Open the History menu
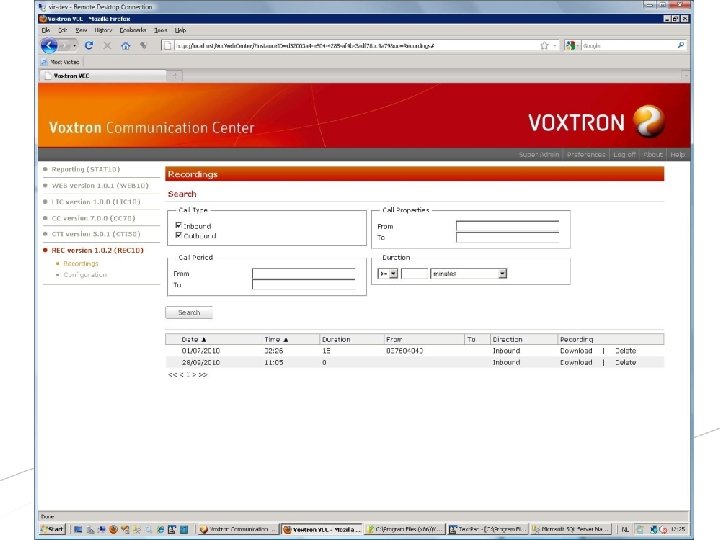 (103, 30)
